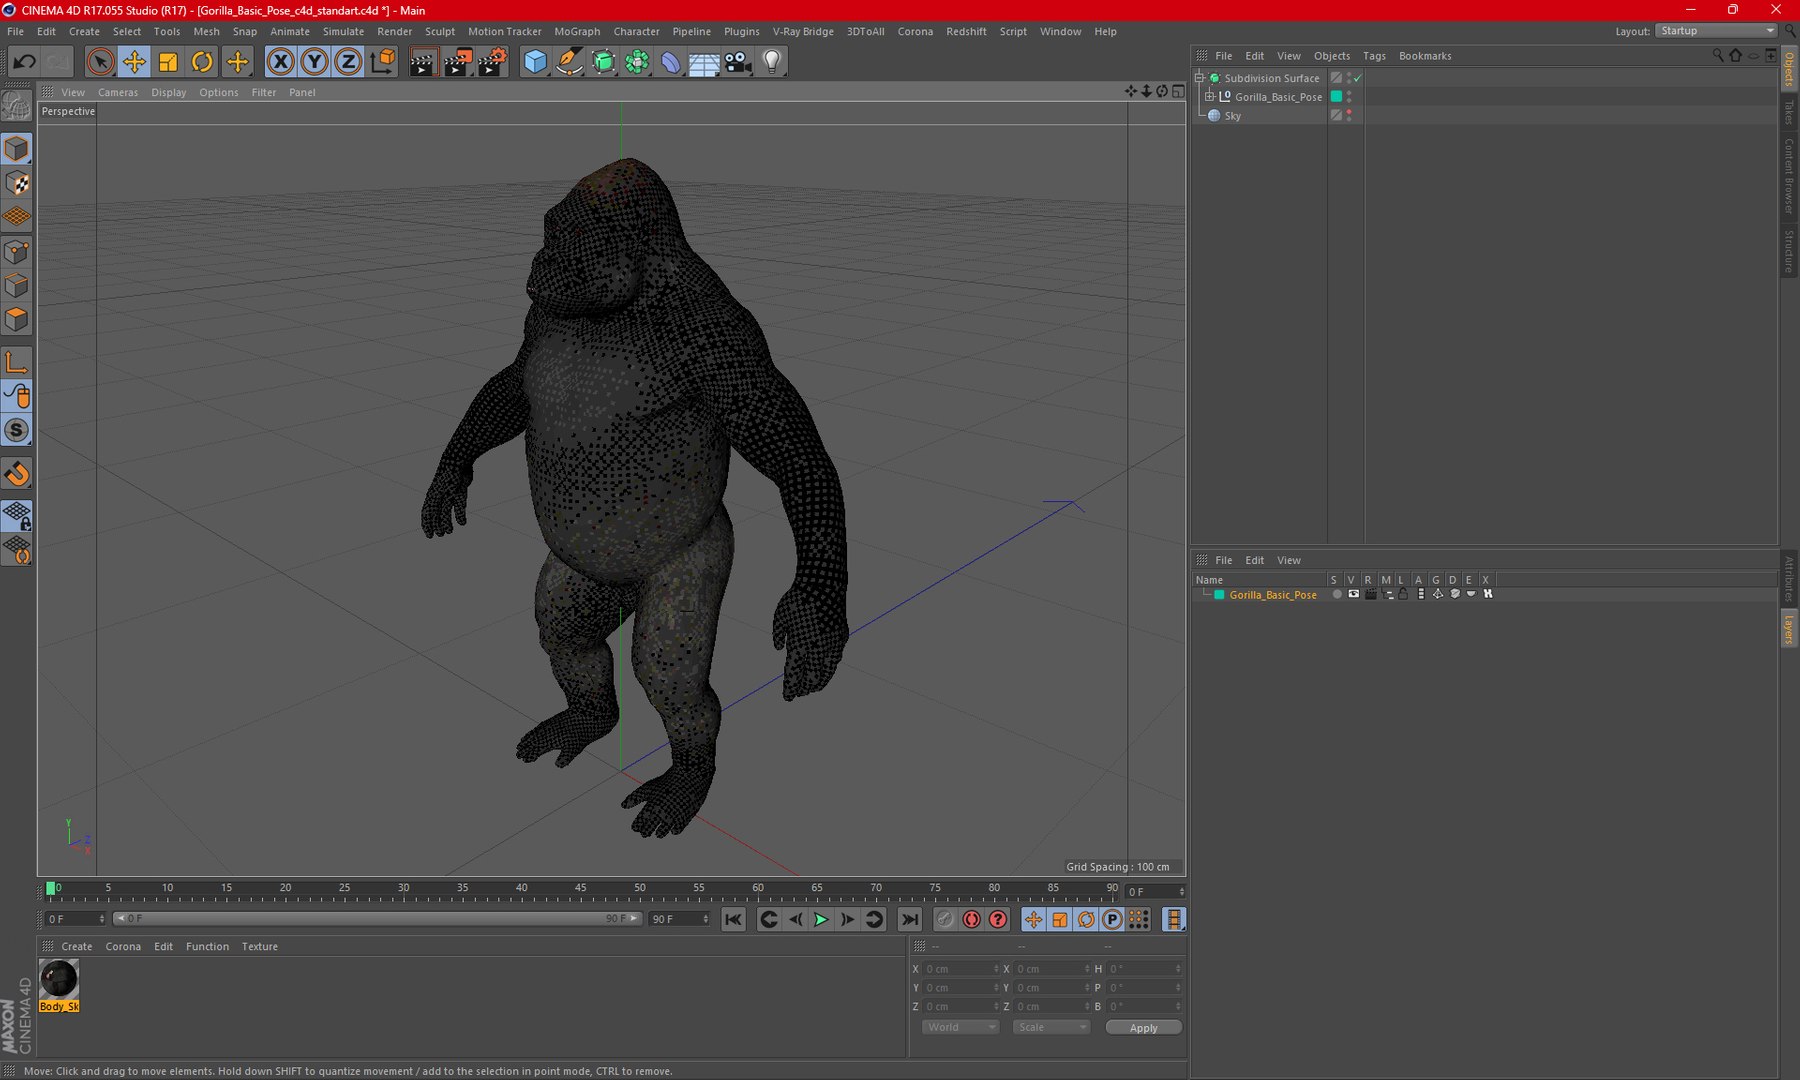This screenshot has width=1800, height=1080.
Task: Toggle the X axis lock
Action: (x=281, y=62)
